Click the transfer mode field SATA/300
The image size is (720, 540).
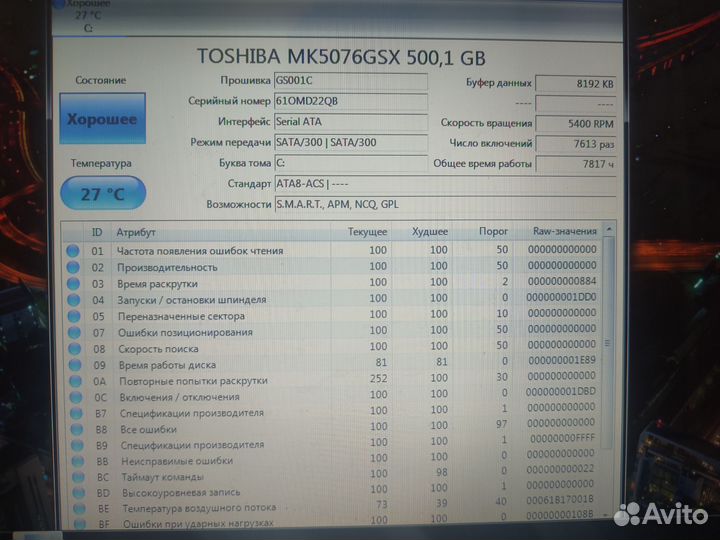point(351,143)
